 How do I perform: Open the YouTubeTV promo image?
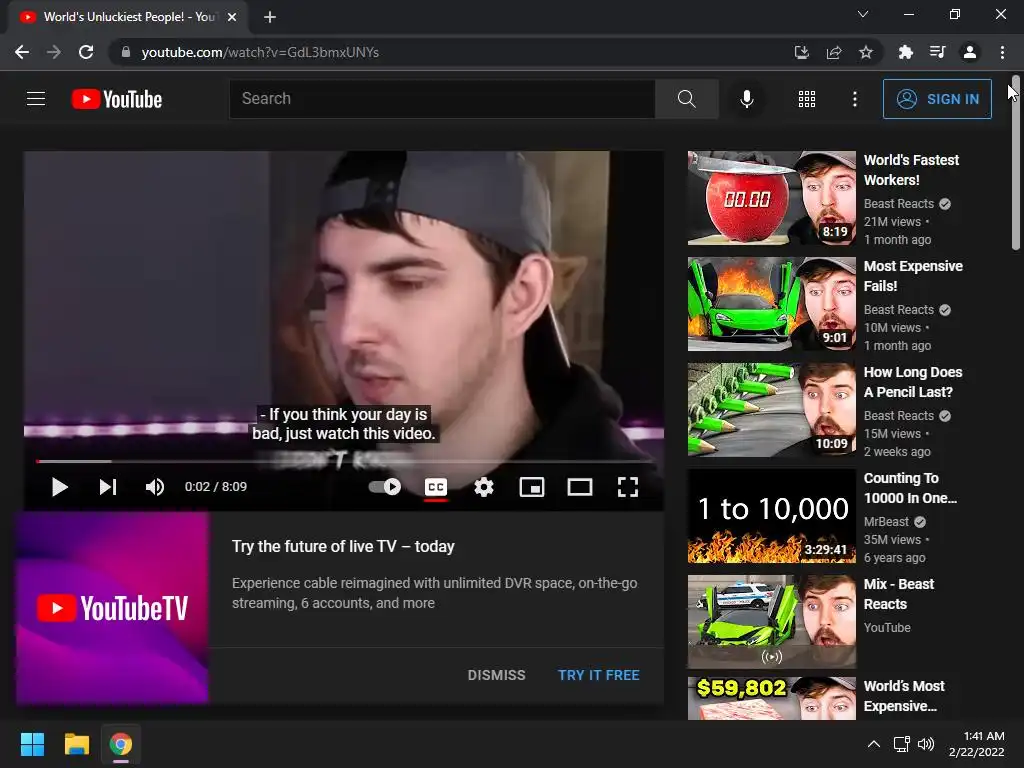(x=112, y=608)
